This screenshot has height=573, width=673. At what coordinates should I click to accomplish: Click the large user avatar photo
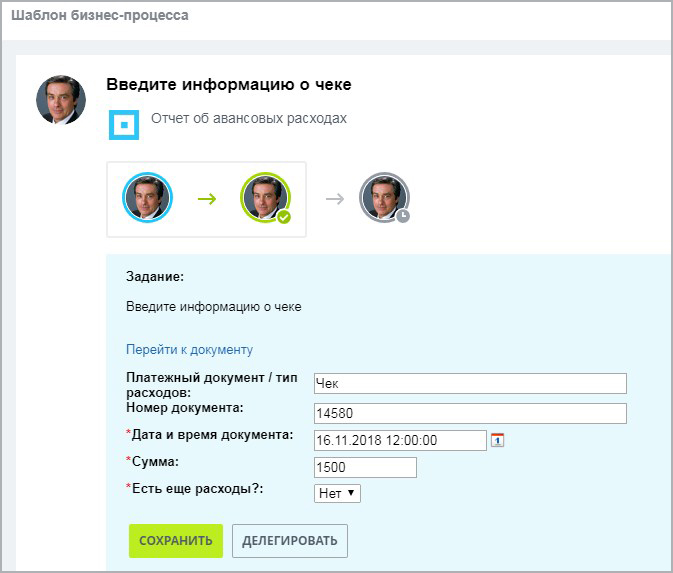click(61, 99)
